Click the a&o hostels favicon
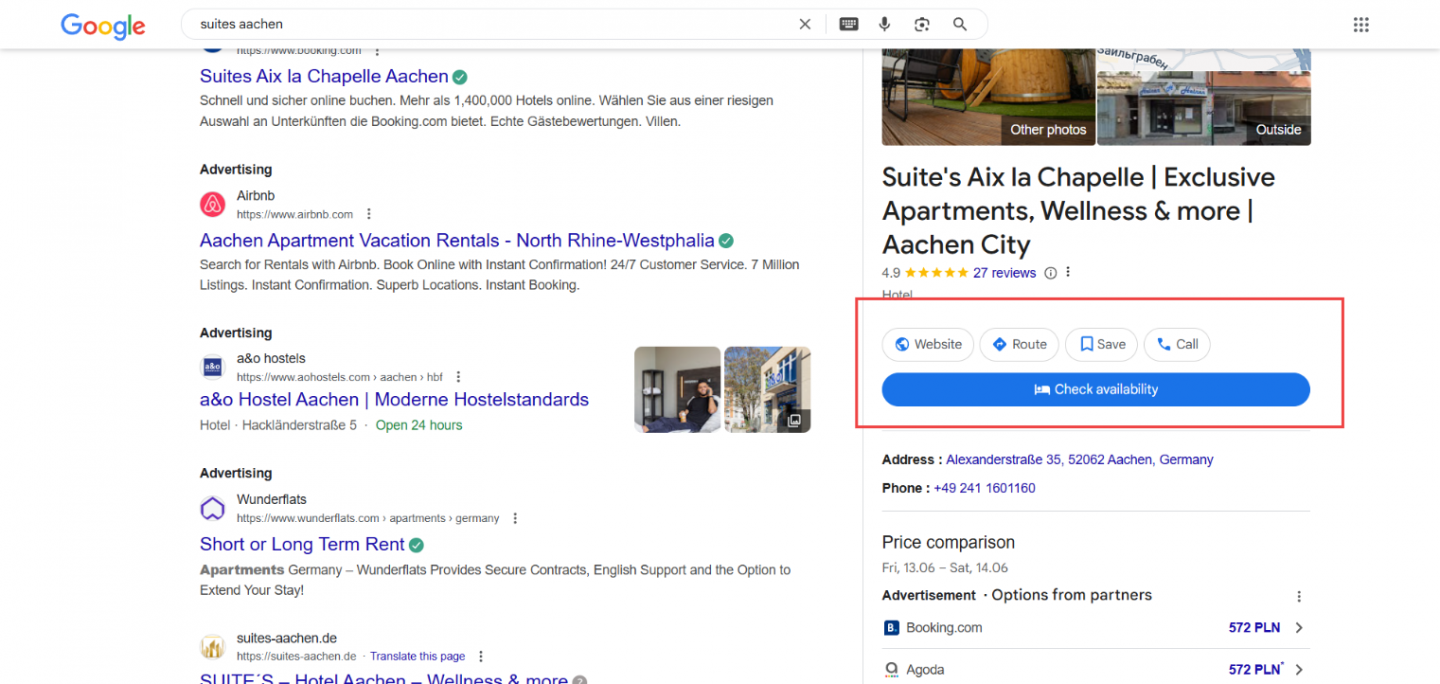 point(213,367)
